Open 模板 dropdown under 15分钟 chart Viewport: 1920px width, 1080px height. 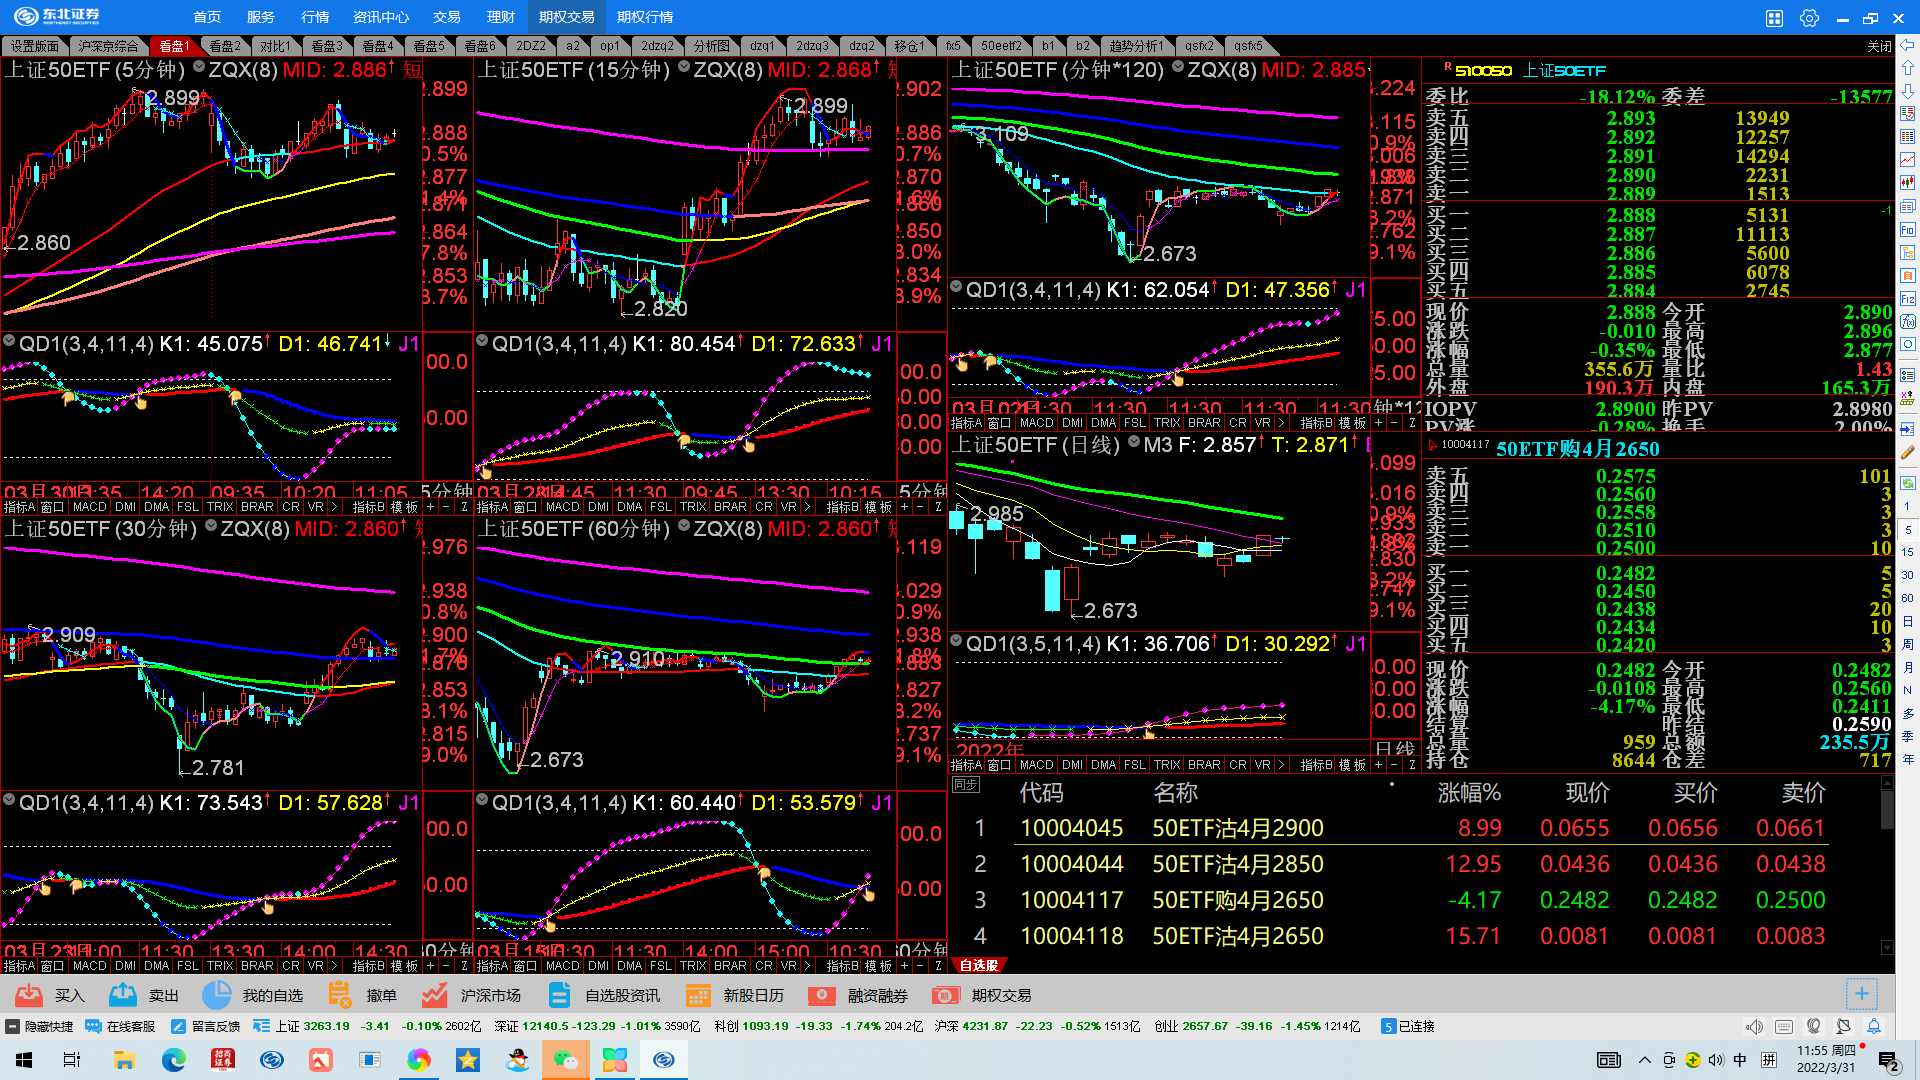(878, 507)
